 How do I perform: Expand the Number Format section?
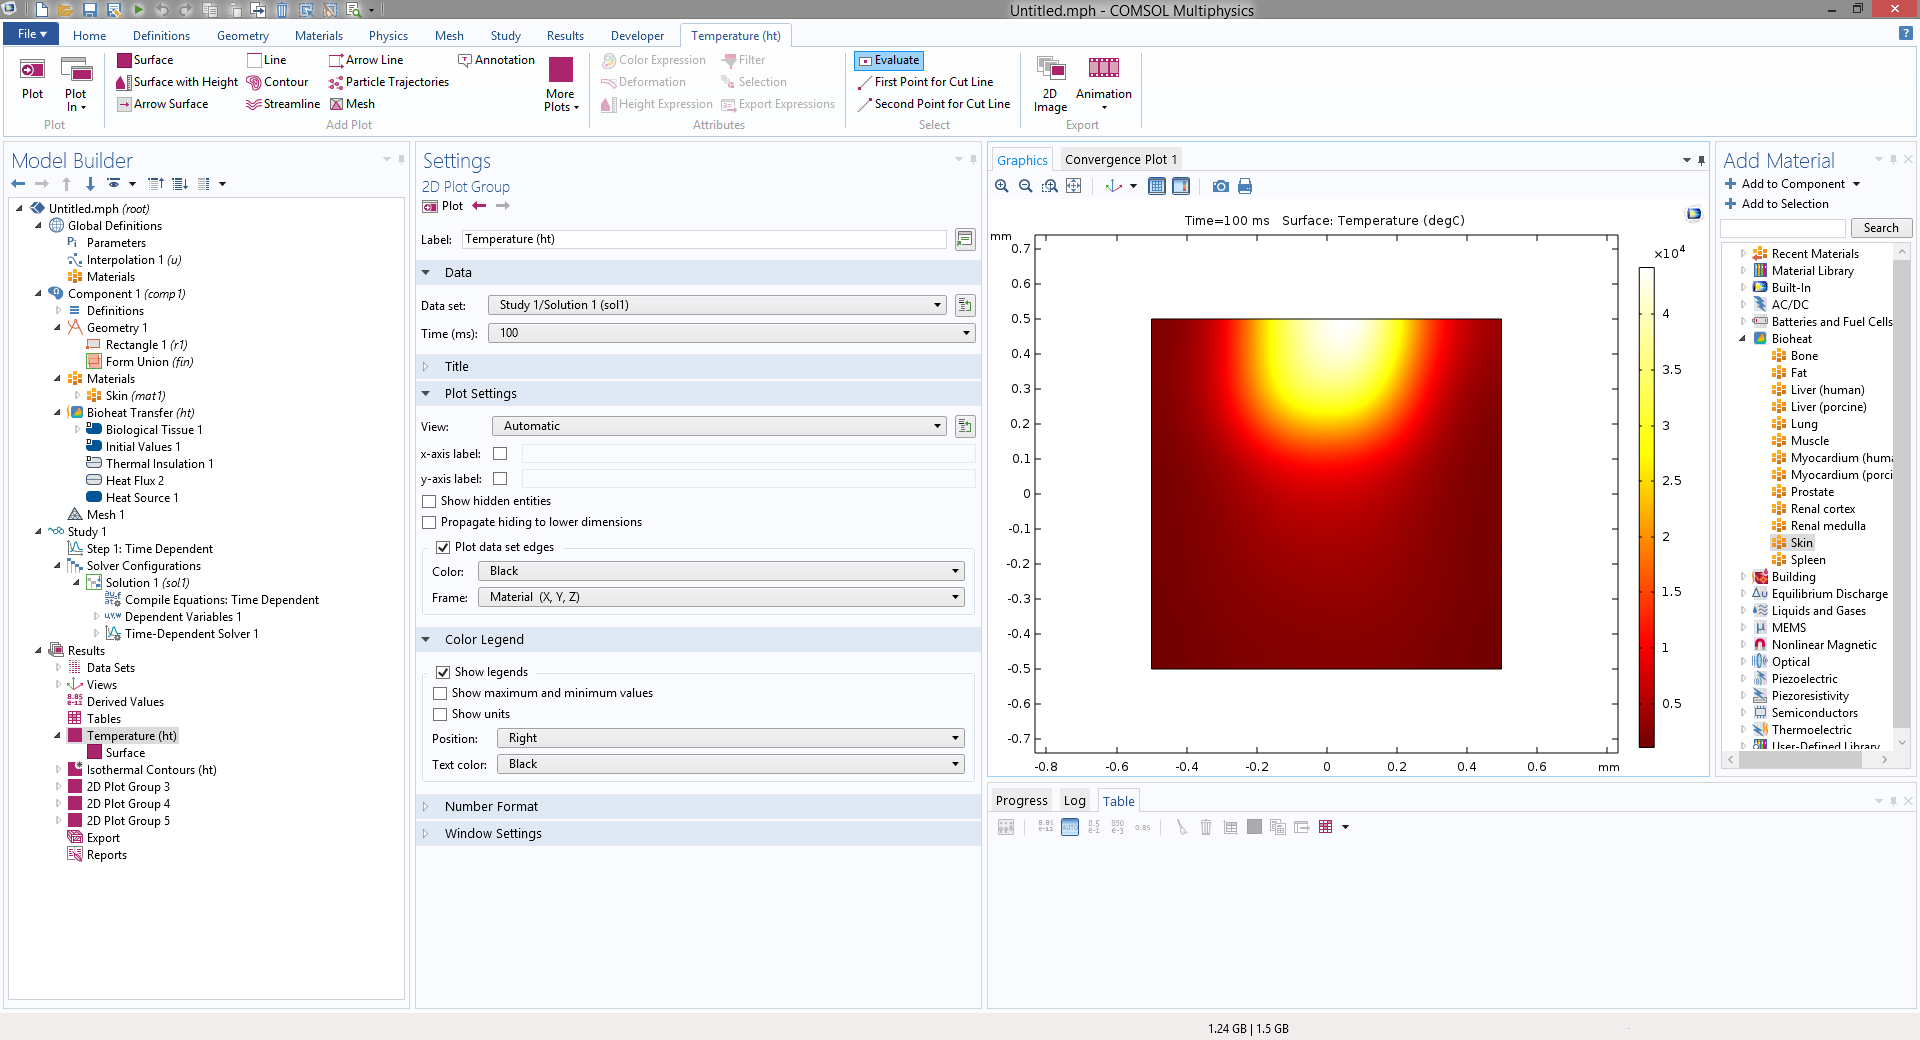(x=491, y=806)
